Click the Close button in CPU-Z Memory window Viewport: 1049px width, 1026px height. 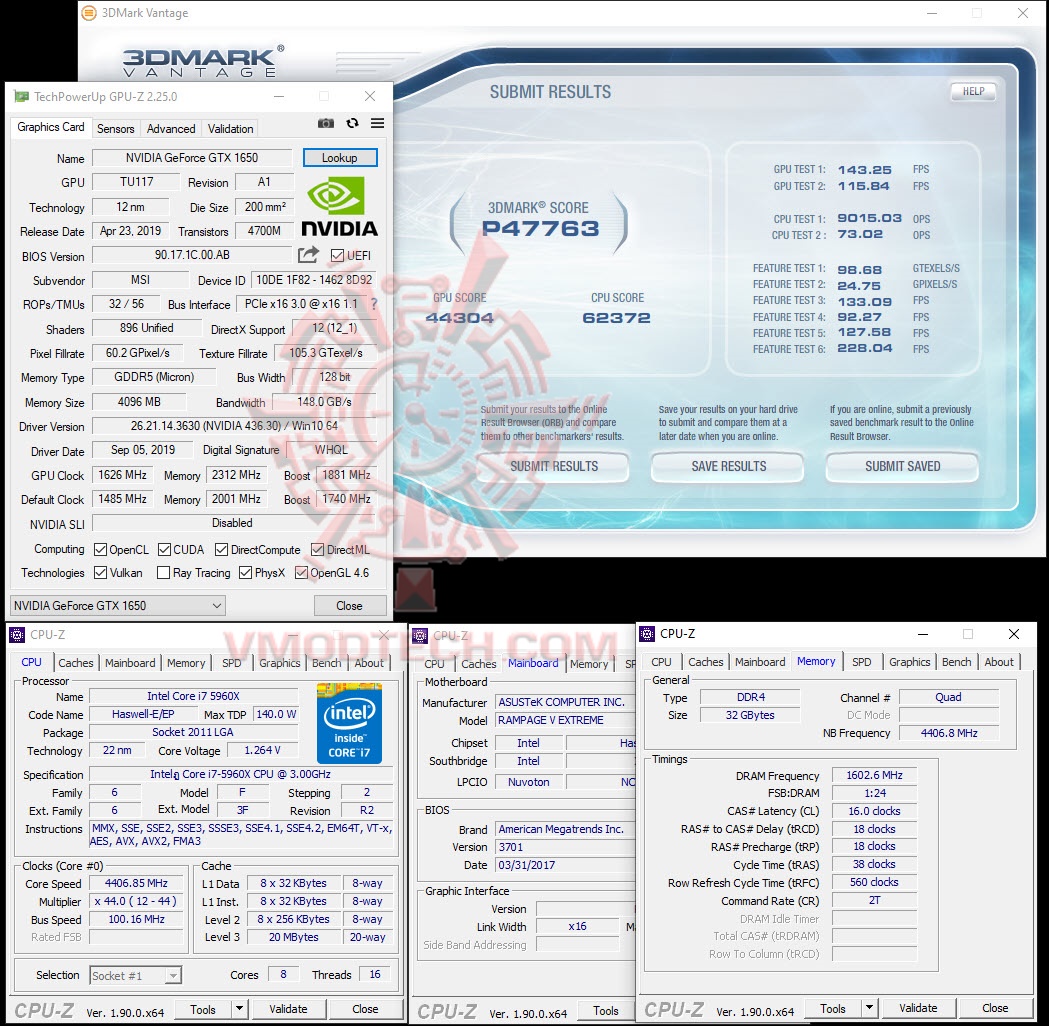pos(995,1008)
